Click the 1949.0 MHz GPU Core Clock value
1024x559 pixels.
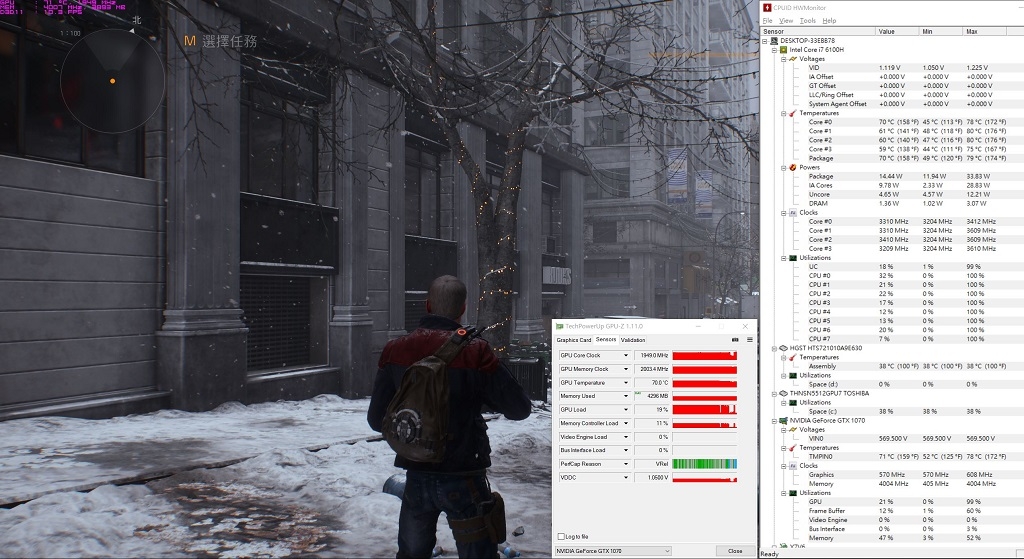[x=652, y=356]
